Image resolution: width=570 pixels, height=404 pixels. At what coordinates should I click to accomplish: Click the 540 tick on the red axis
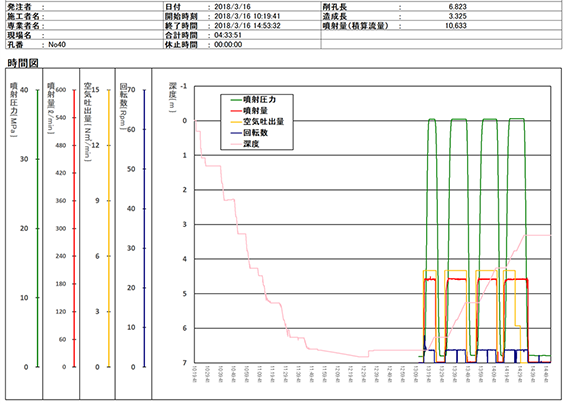coord(61,117)
